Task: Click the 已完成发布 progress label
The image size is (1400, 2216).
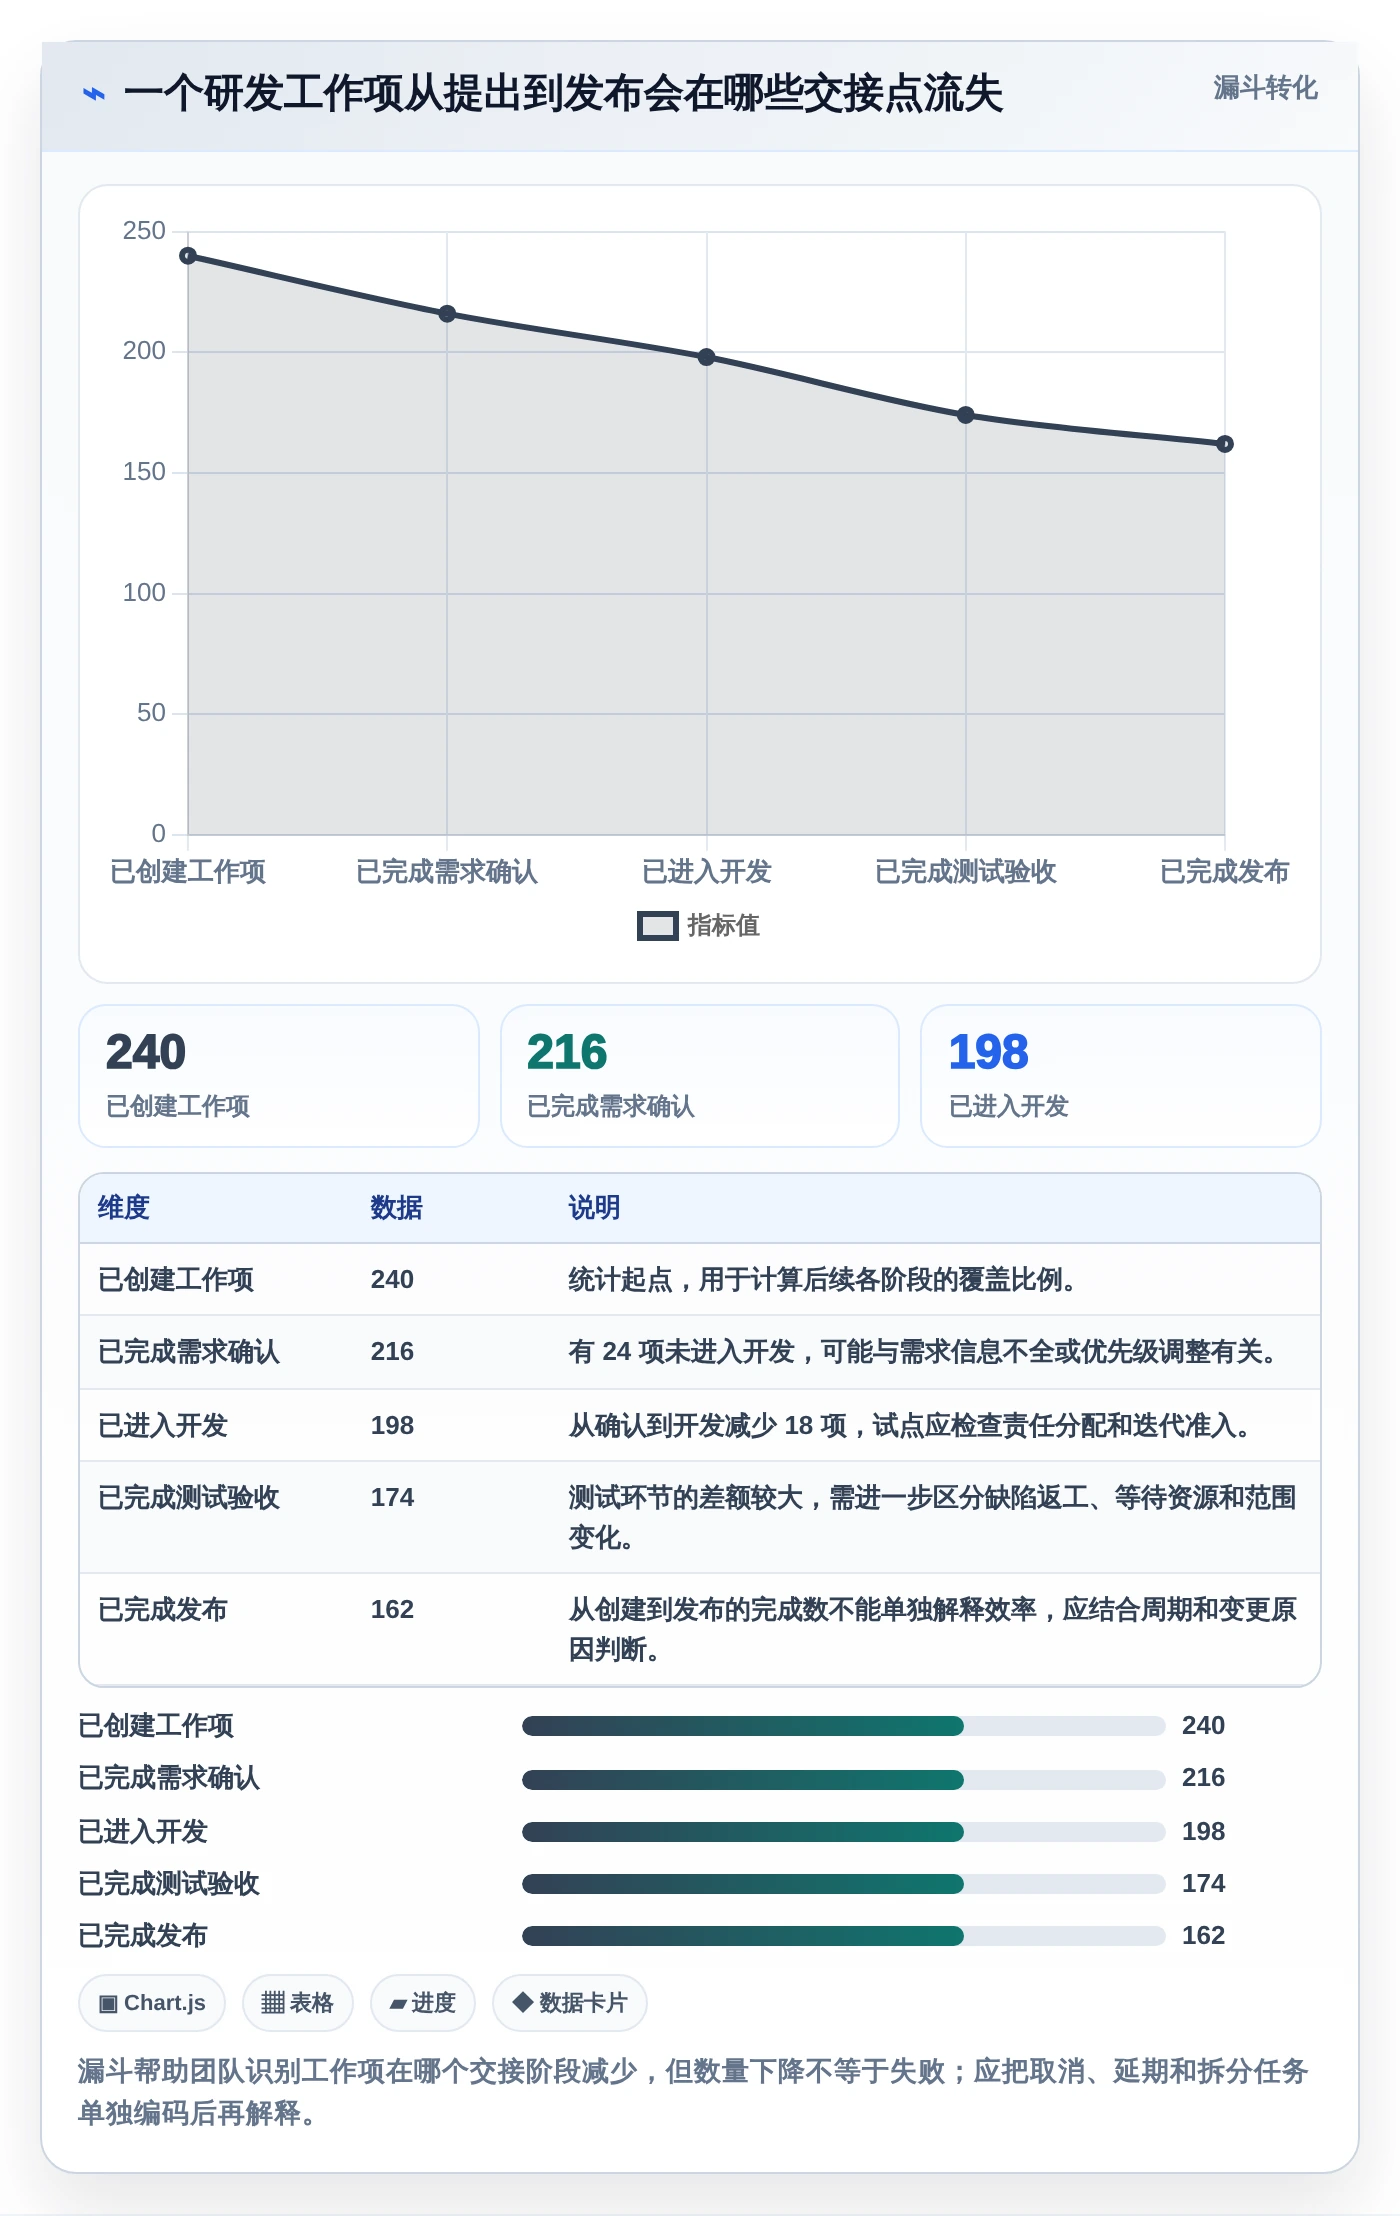Action: tap(143, 1936)
